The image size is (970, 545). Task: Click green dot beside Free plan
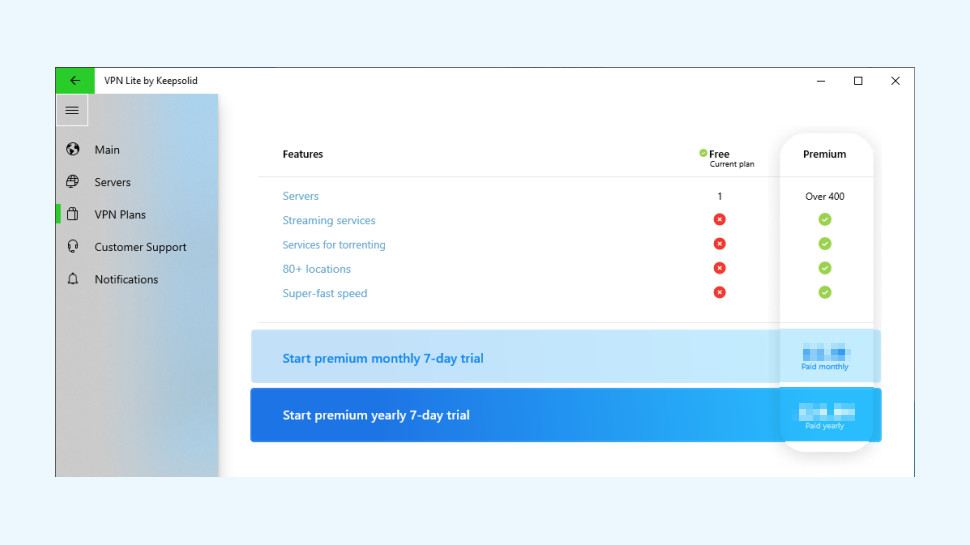(703, 153)
